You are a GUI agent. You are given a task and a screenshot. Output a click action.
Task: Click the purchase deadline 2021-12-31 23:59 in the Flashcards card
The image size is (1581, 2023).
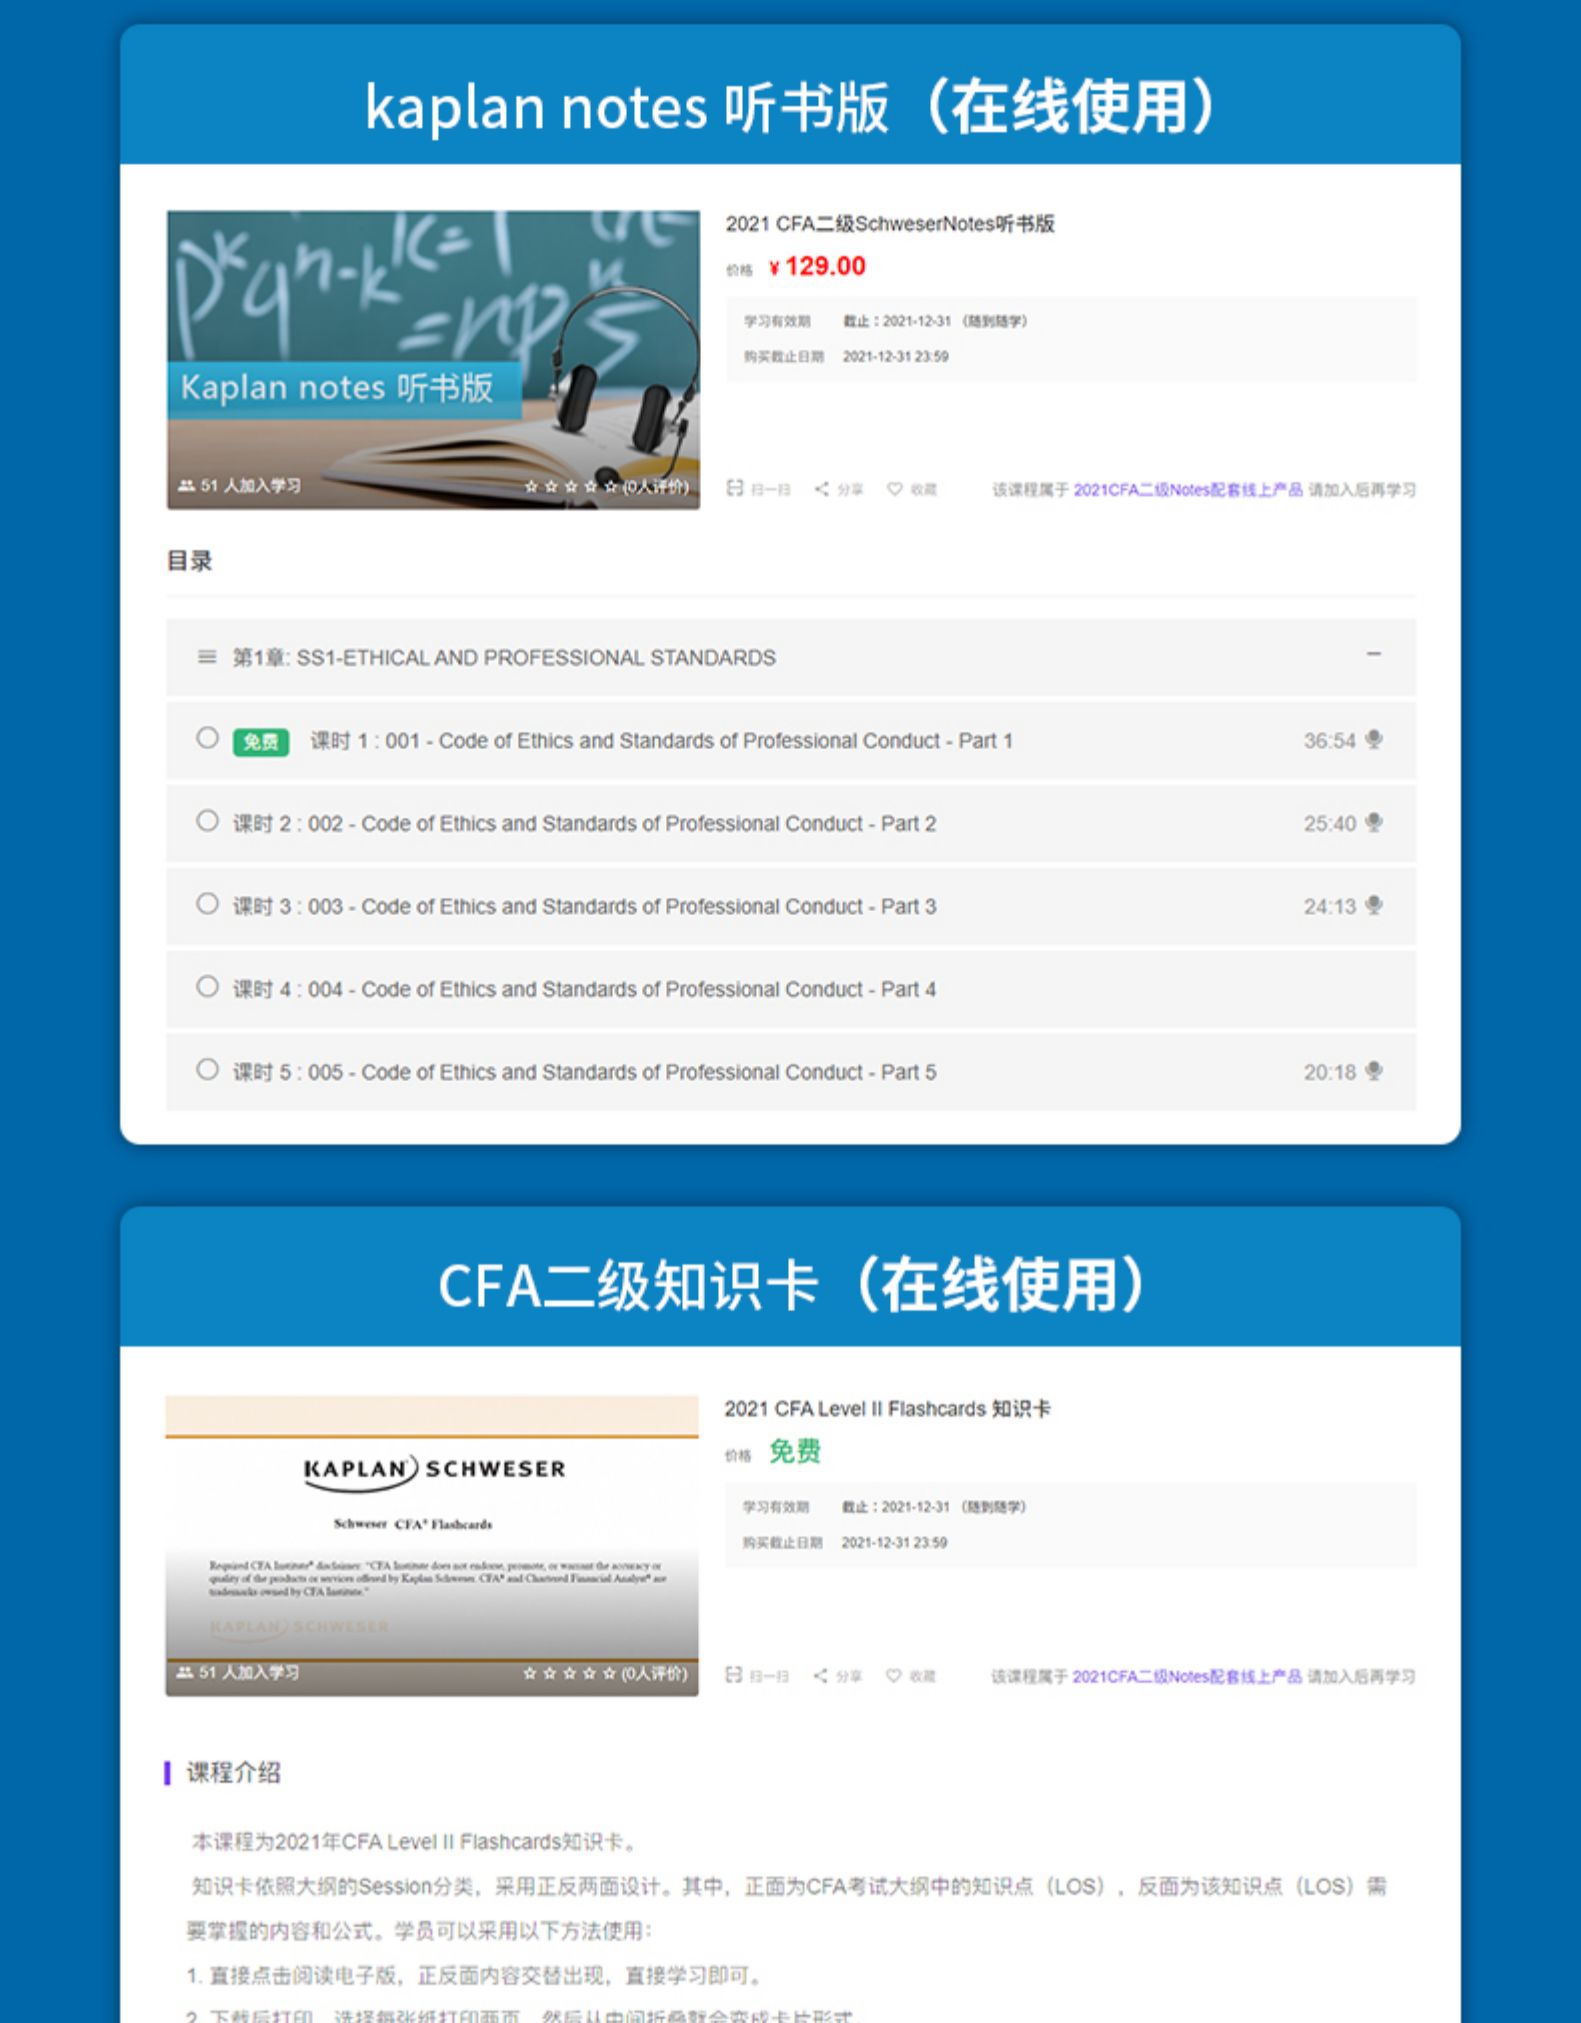895,1543
